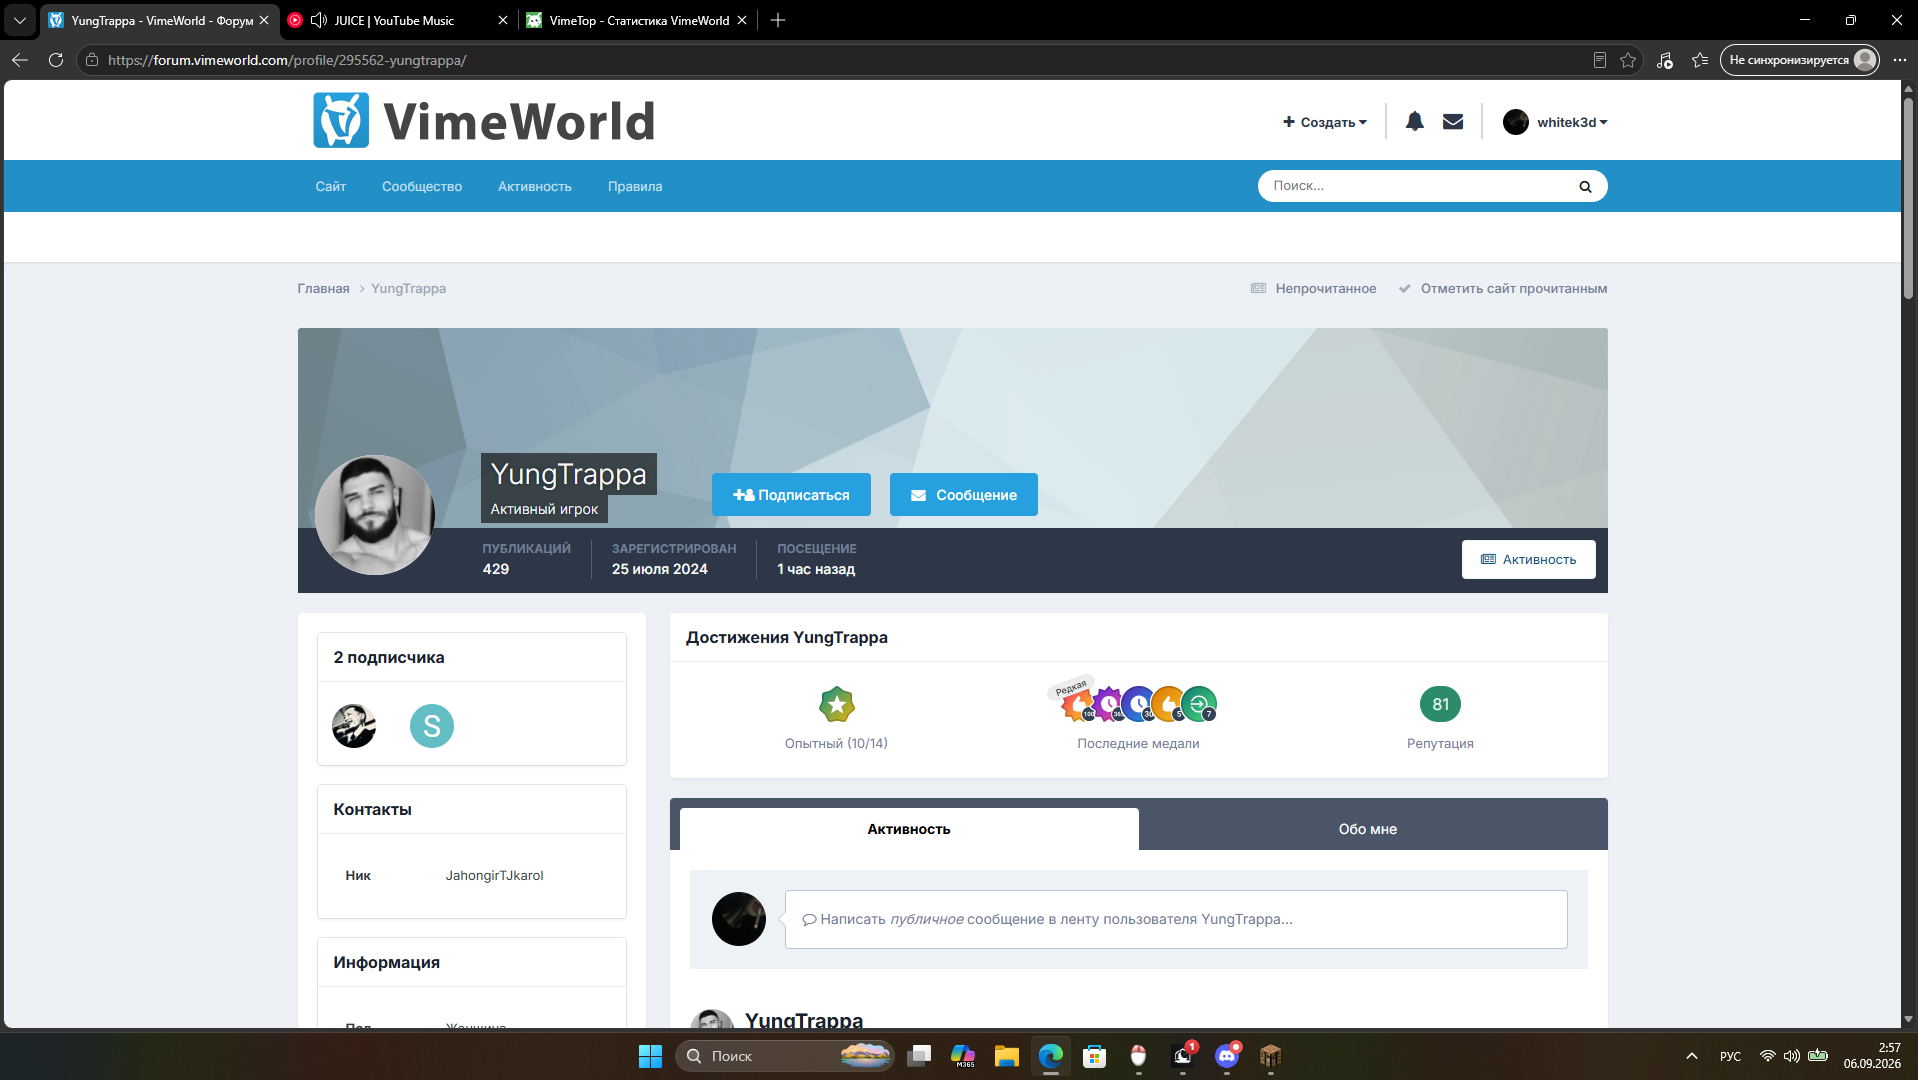Open the Wi-Fi network icon in tray
Viewport: 1918px width, 1080px height.
[1768, 1056]
